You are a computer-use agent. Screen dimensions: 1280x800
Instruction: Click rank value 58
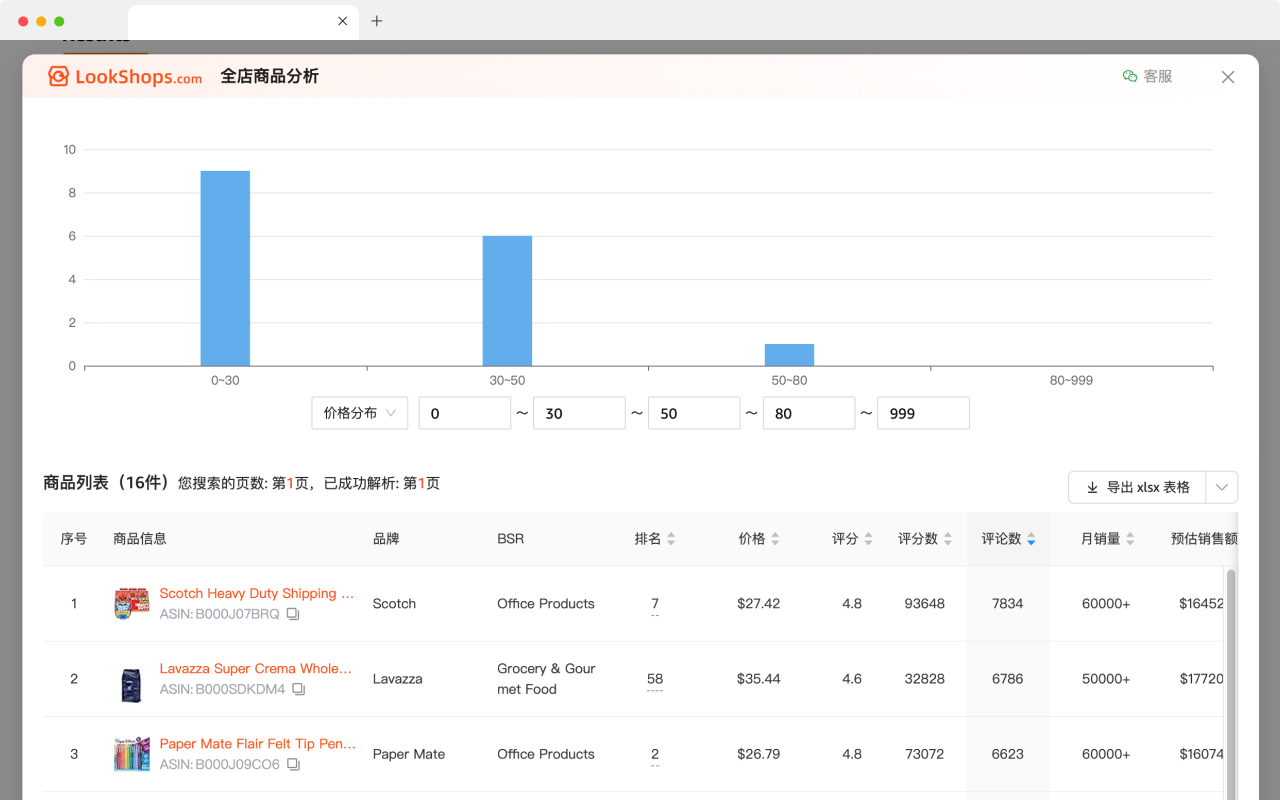click(655, 679)
